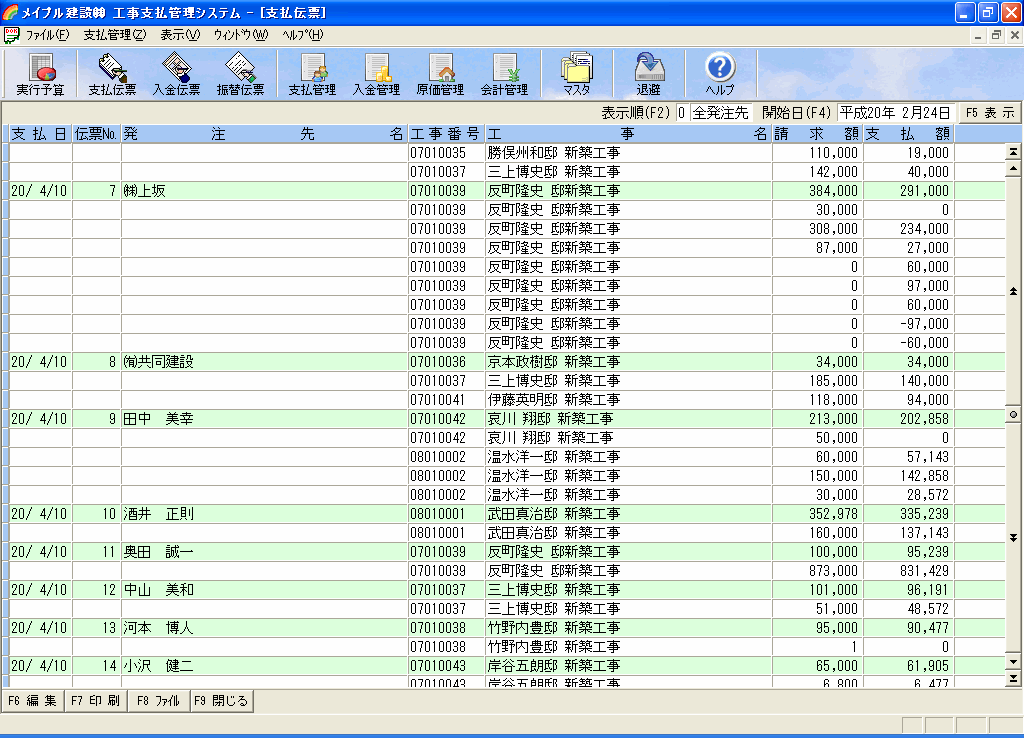Open the マスタ folder icon
The width and height of the screenshot is (1024, 738).
click(x=576, y=74)
